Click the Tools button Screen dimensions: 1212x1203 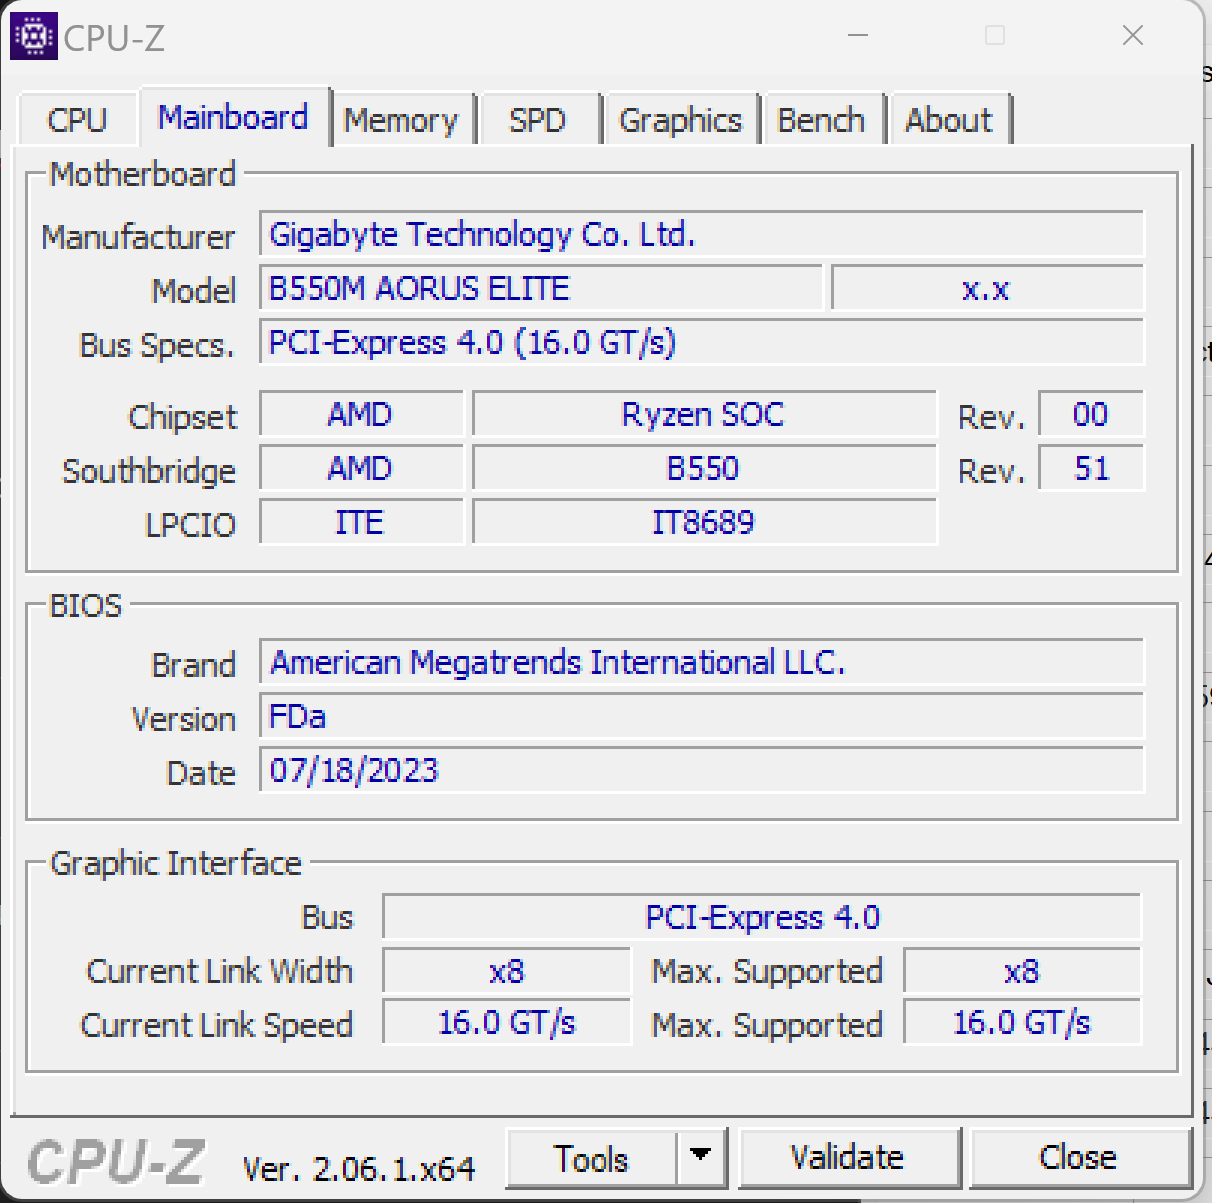point(591,1159)
